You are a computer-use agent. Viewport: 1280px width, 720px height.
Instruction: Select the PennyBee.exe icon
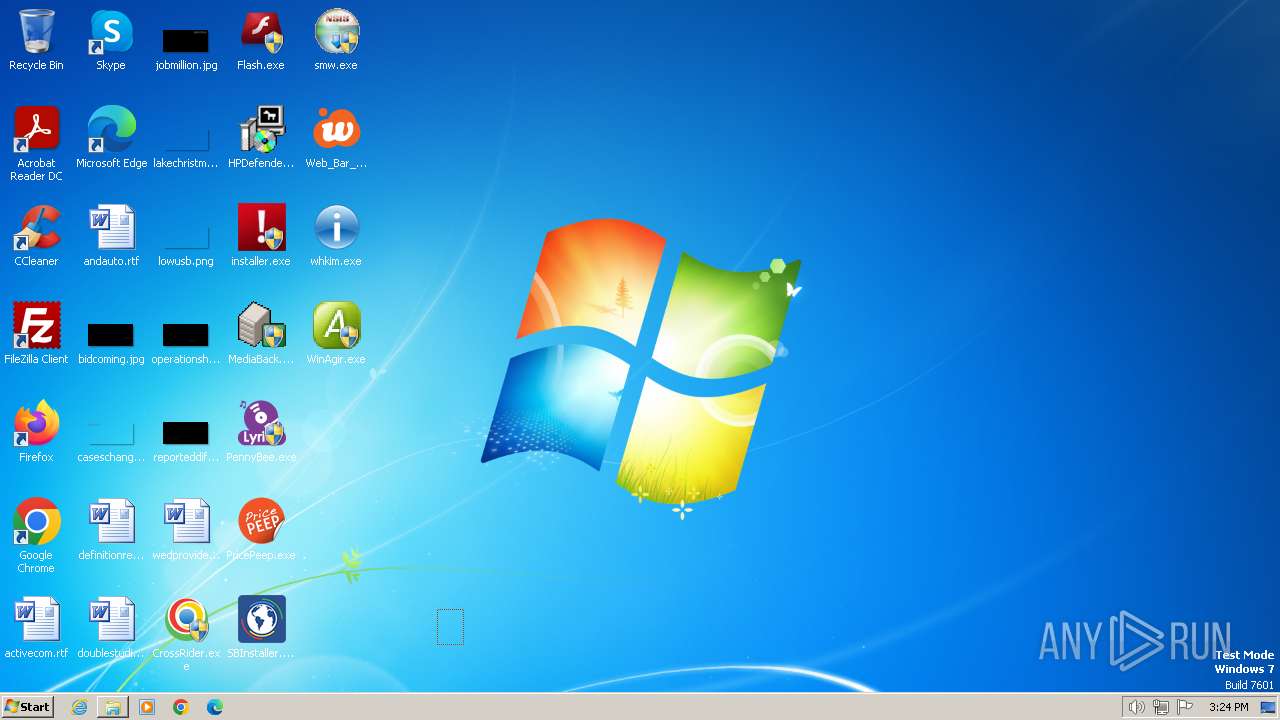[261, 432]
